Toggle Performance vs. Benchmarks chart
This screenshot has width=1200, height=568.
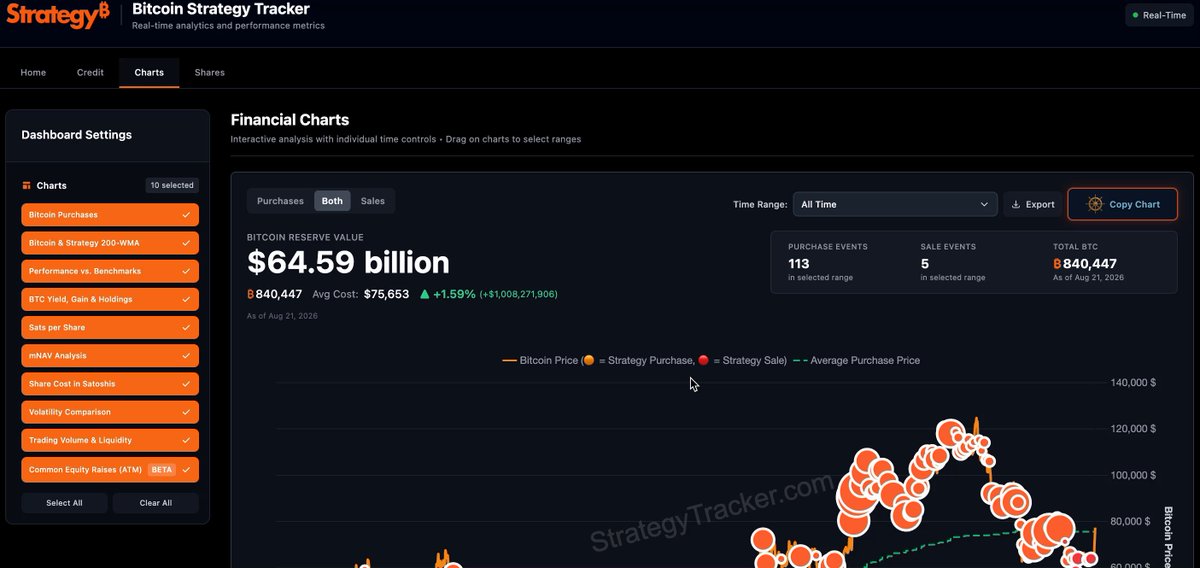pyautogui.click(x=110, y=271)
